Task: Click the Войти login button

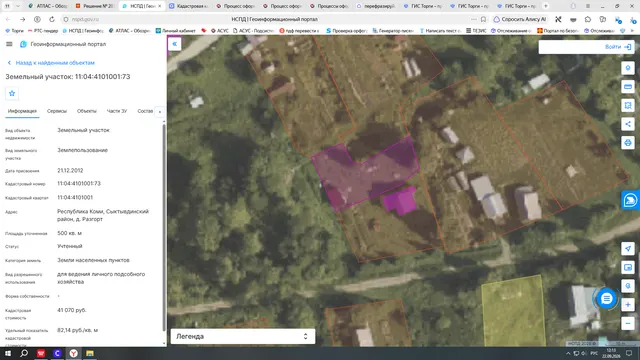Action: 618,47
